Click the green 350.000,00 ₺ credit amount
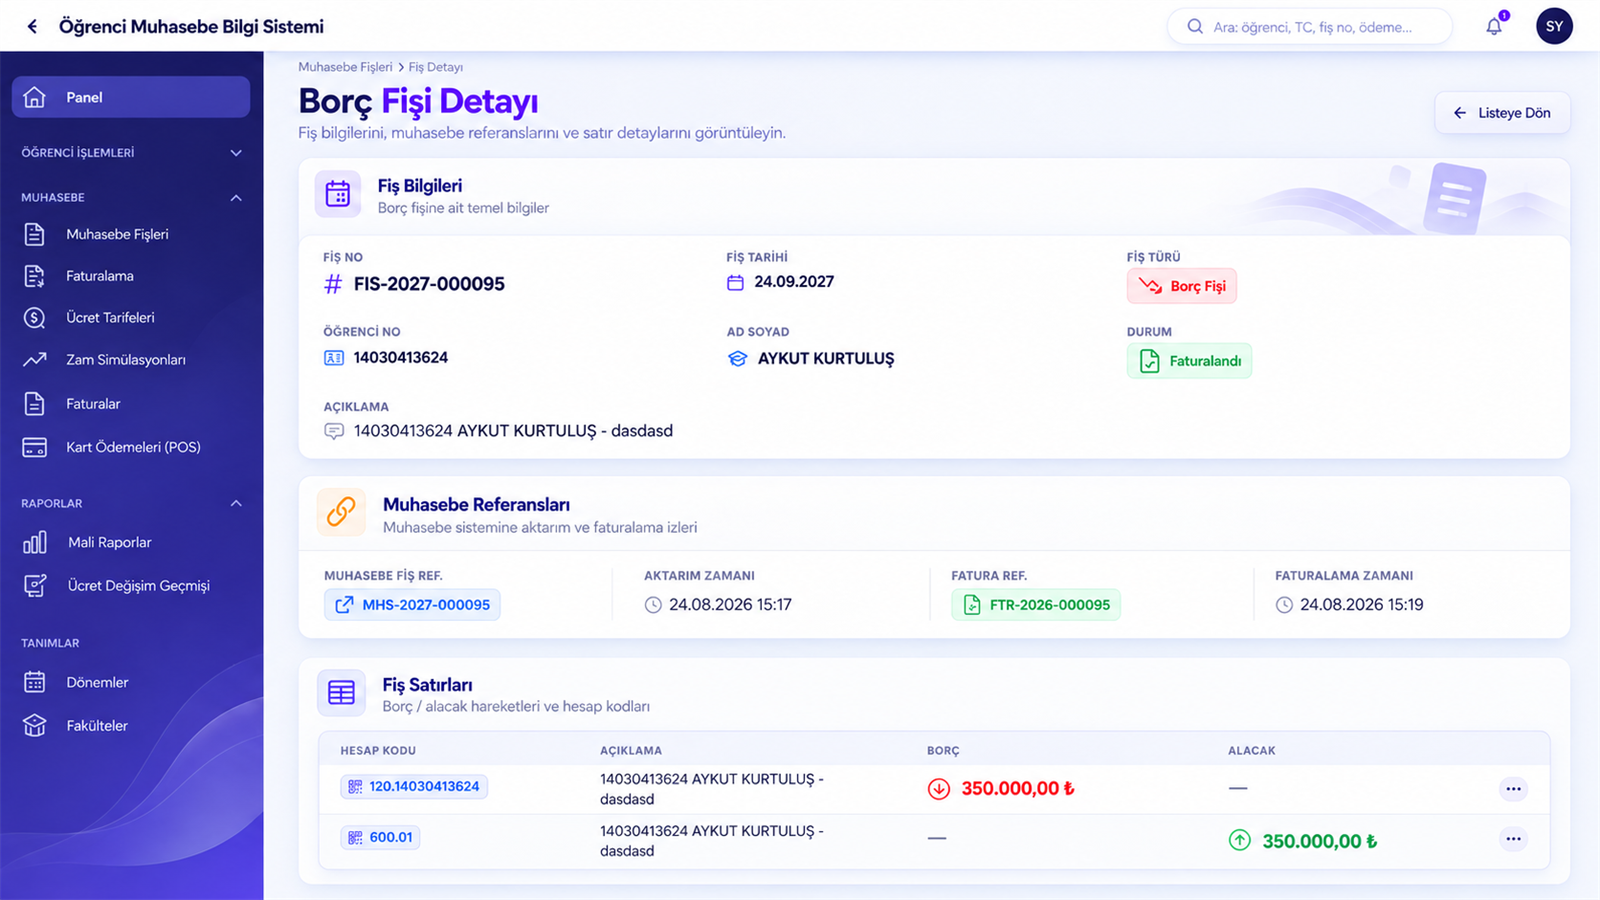 1319,841
